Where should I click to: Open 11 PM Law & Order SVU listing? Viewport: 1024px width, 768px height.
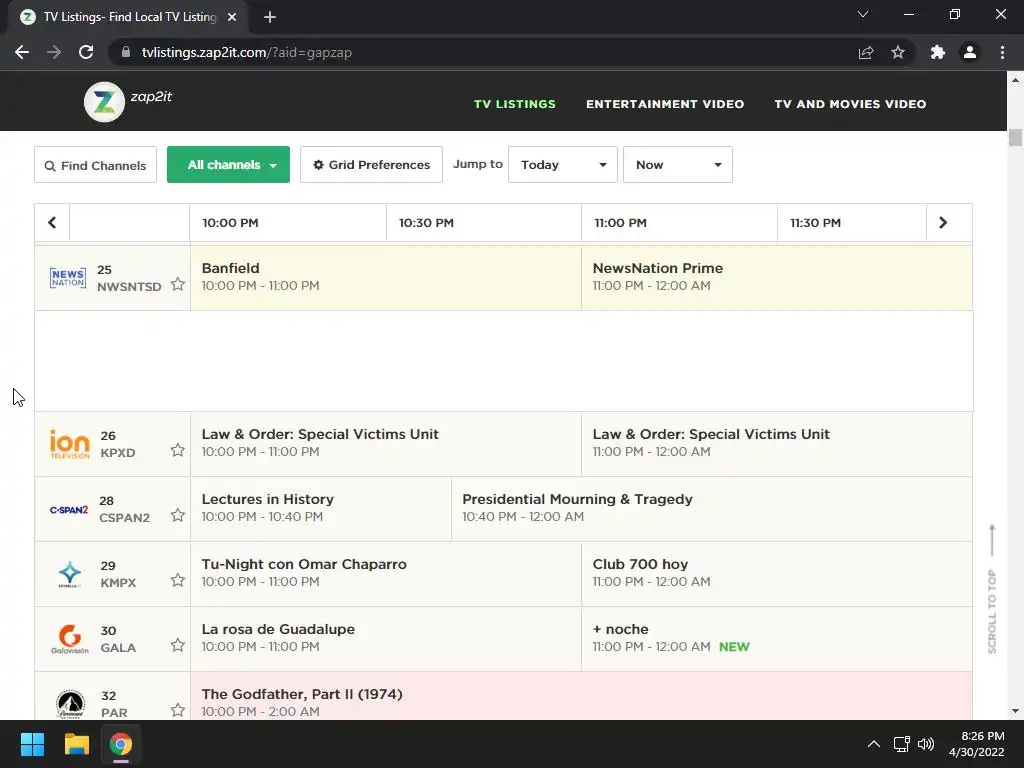[776, 444]
